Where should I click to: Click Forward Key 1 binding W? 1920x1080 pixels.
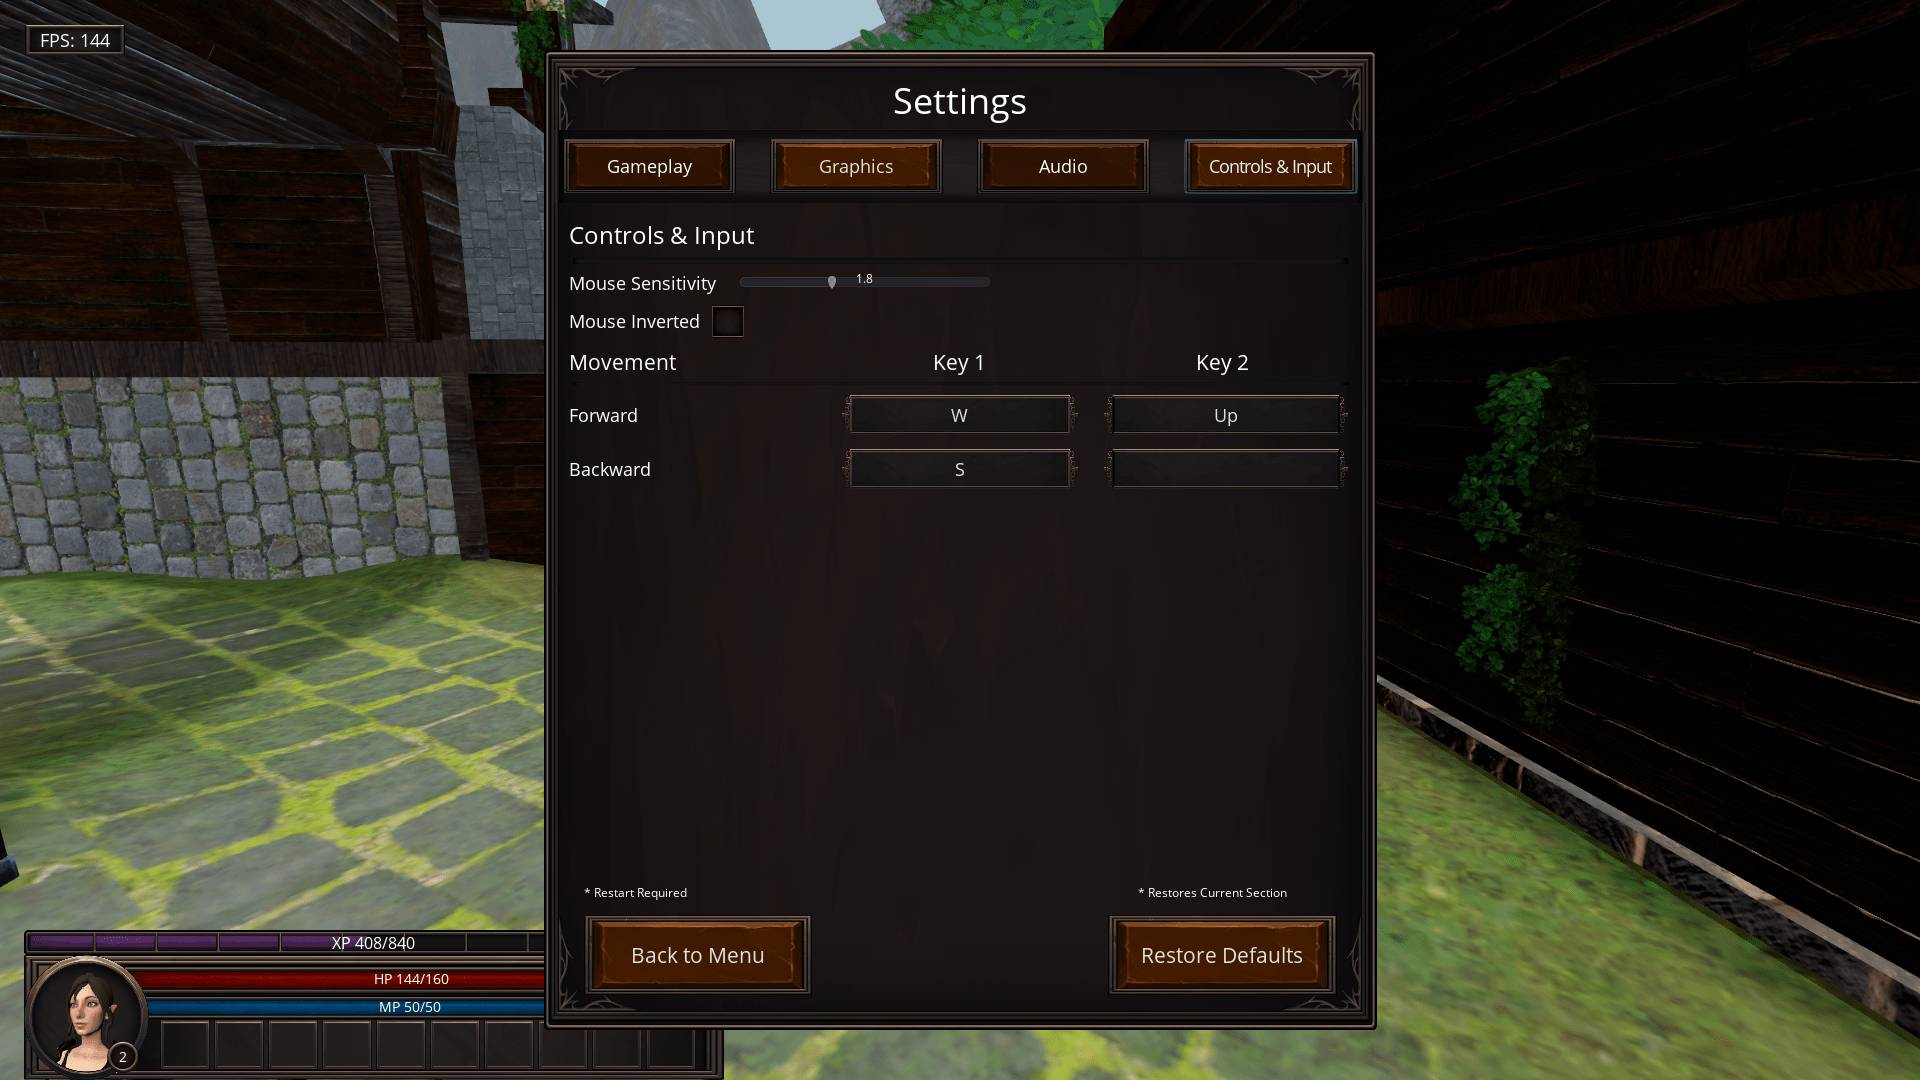pyautogui.click(x=959, y=414)
